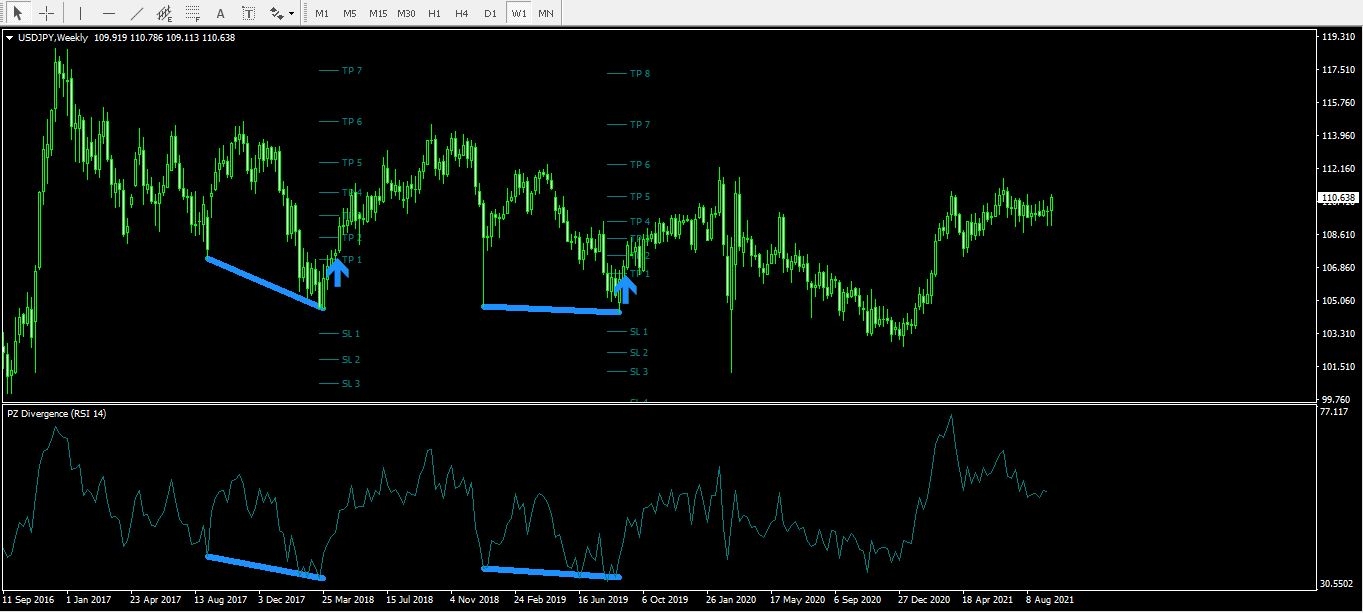Viewport: 1363px width, 613px height.
Task: Choose the text tool
Action: click(x=220, y=14)
